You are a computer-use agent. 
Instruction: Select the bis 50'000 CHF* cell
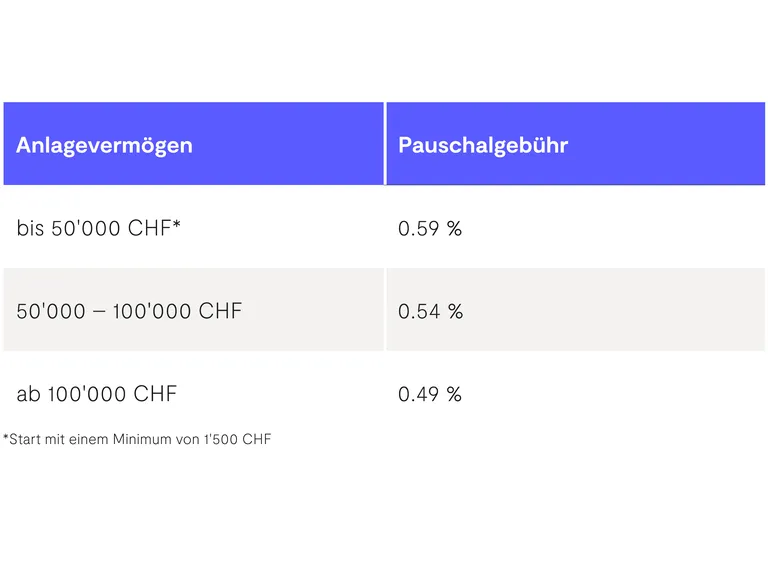[x=99, y=228]
